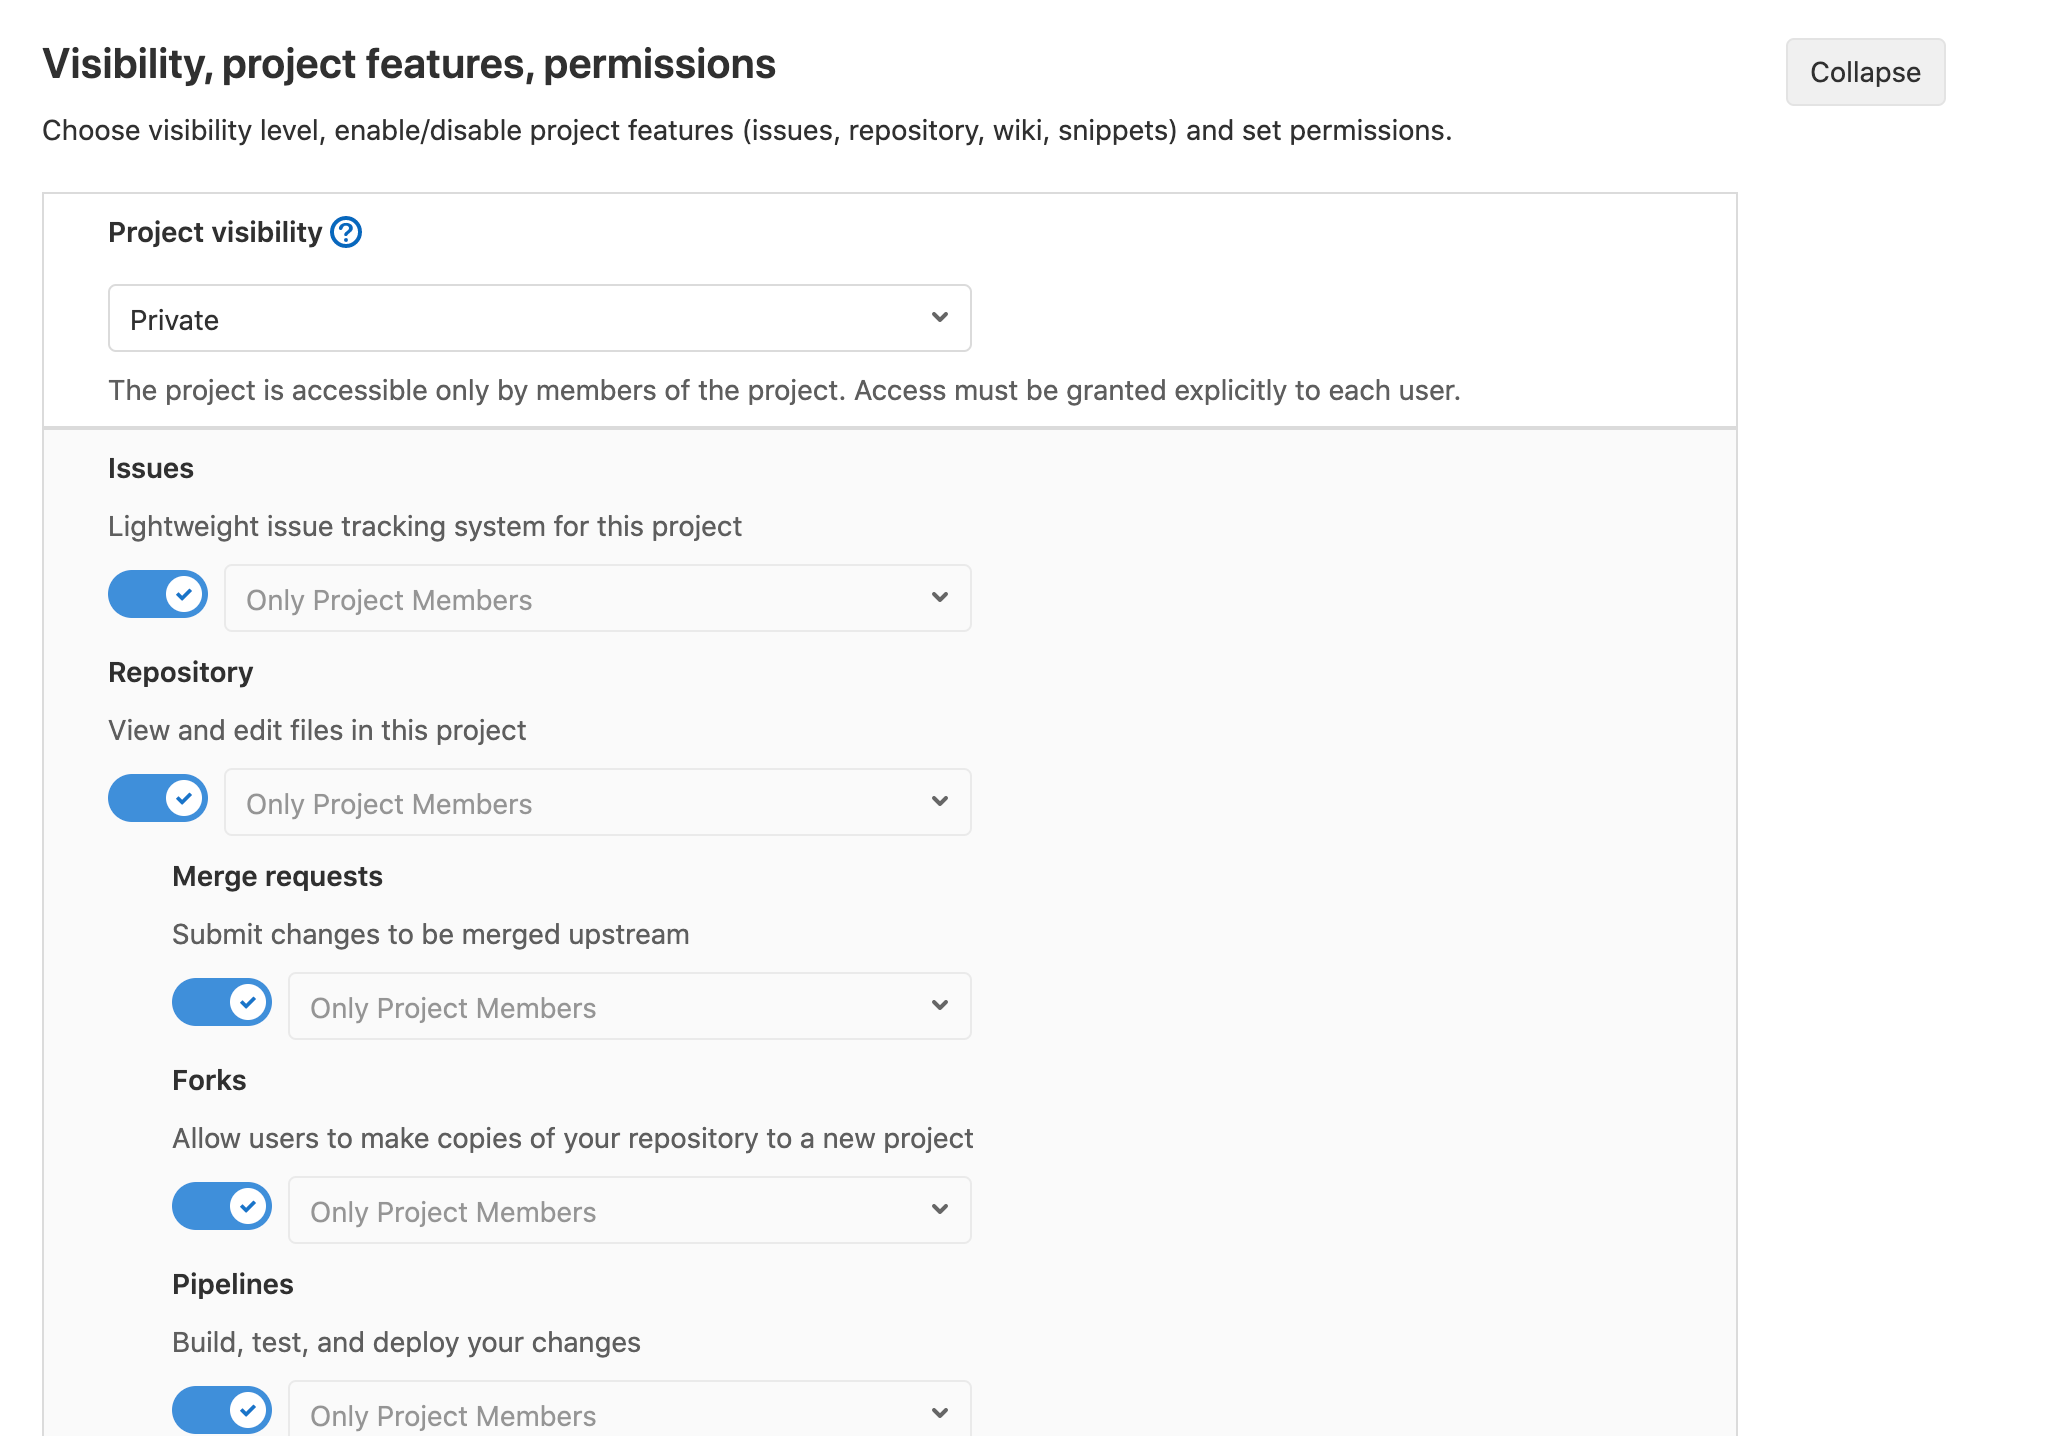Disable the Merge requests toggle
This screenshot has height=1436, width=2066.
point(222,1002)
